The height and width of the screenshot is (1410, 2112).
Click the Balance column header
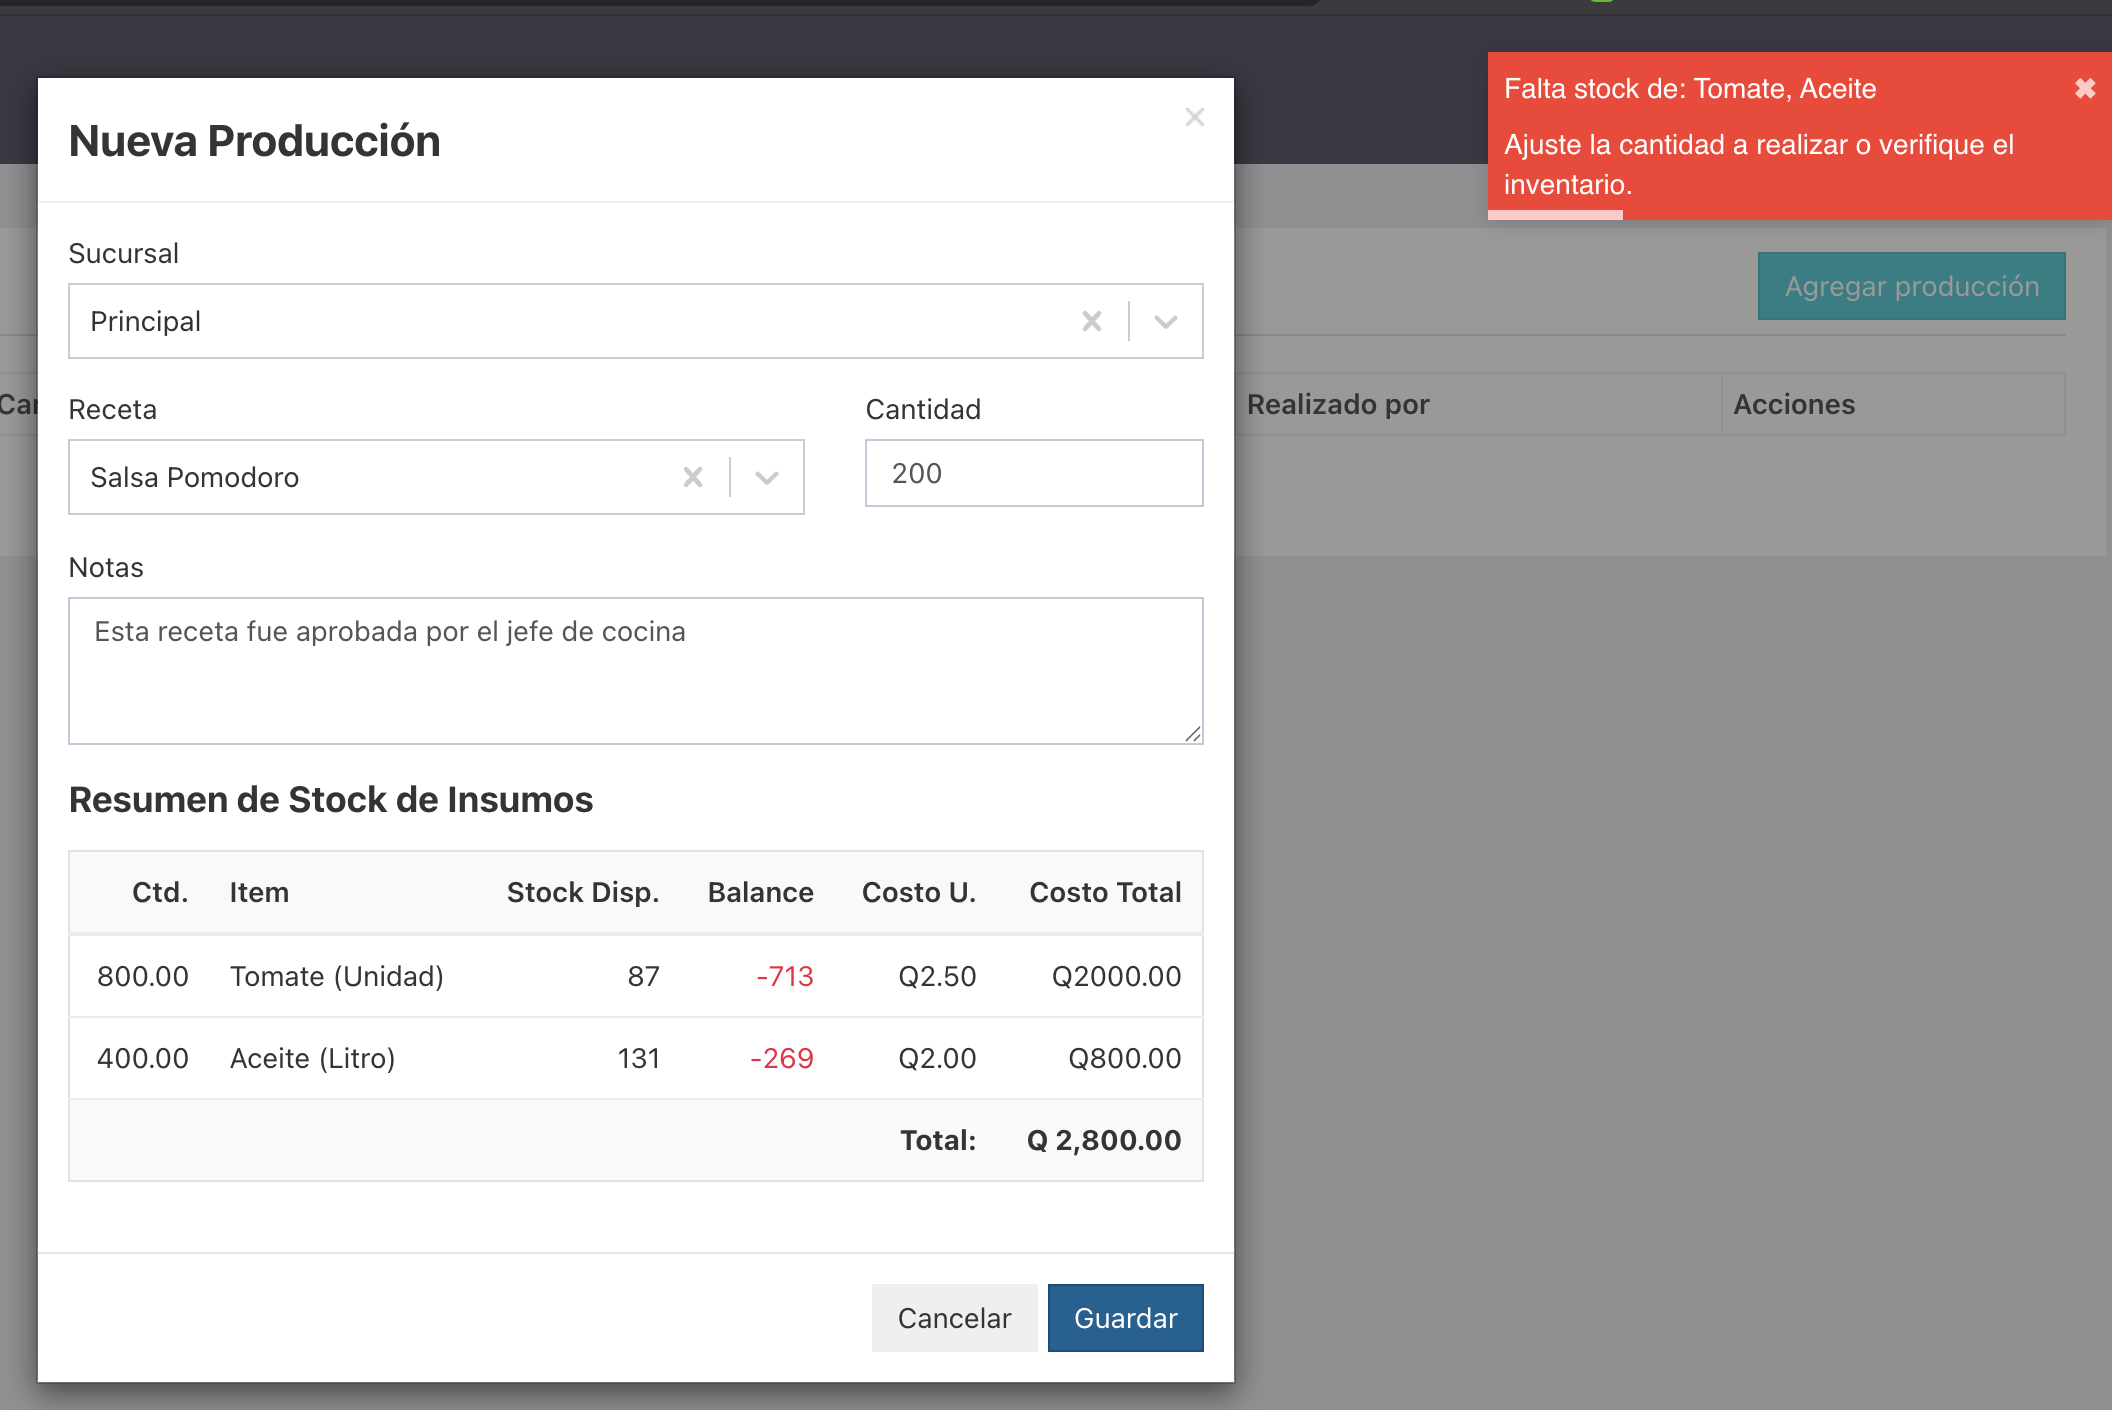click(760, 892)
